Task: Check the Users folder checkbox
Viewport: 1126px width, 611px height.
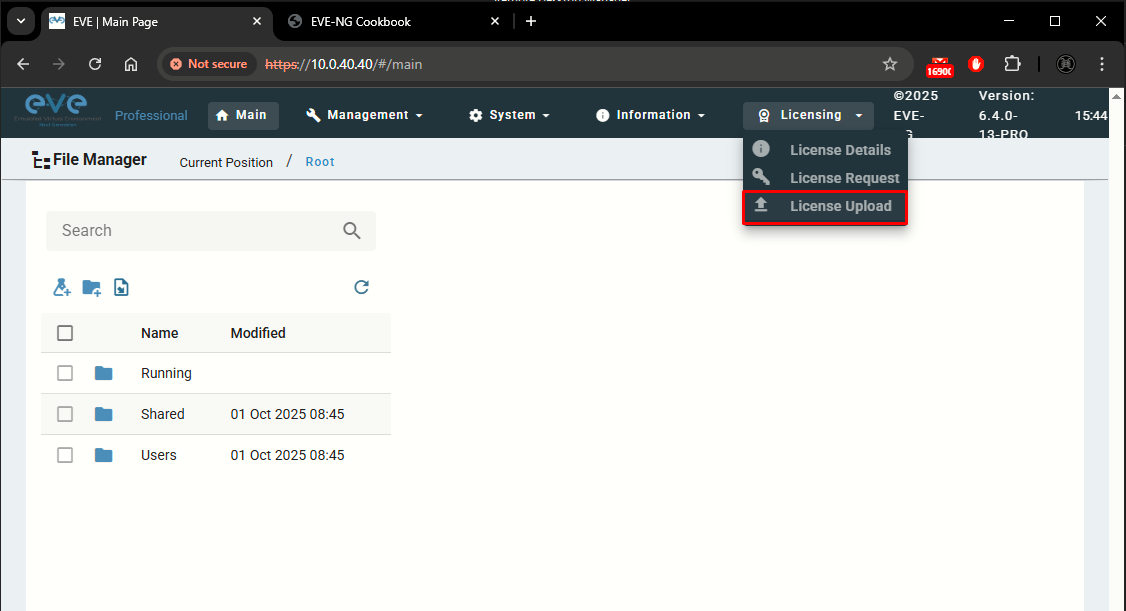Action: tap(65, 455)
